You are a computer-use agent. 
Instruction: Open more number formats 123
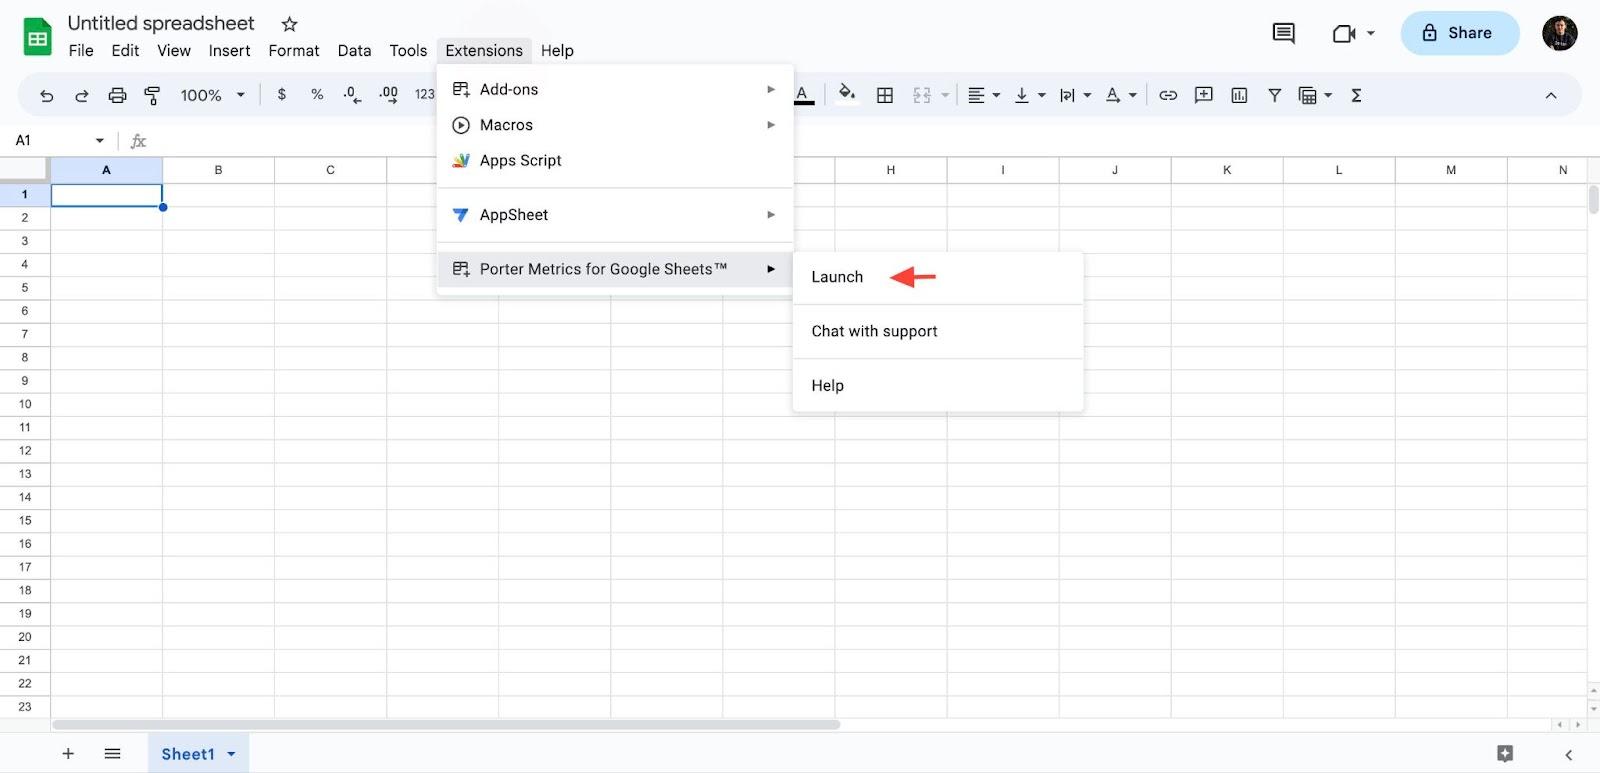pyautogui.click(x=424, y=94)
